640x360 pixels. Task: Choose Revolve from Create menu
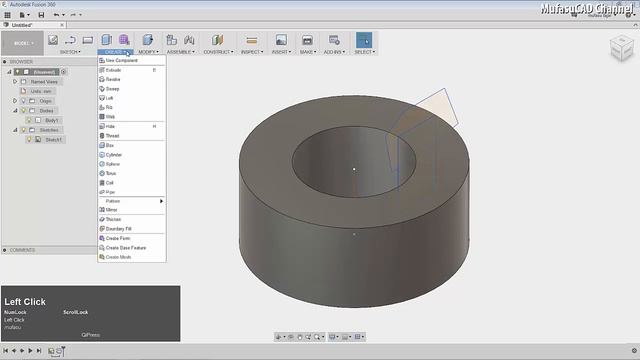tap(132, 79)
